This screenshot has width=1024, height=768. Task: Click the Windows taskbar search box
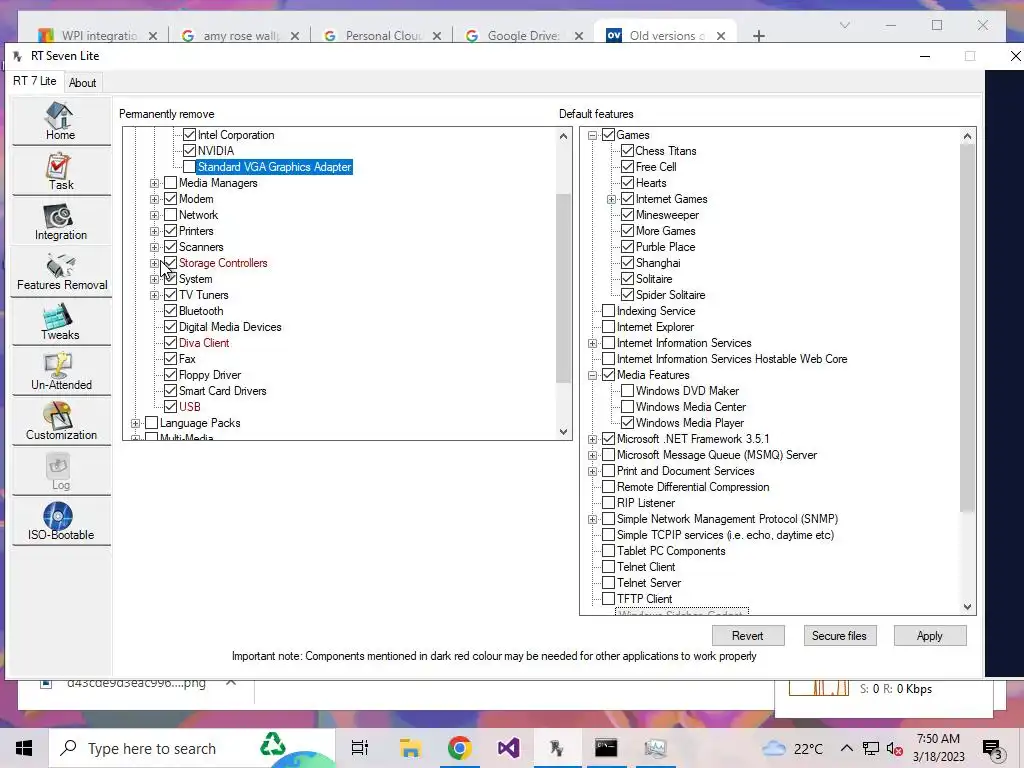click(x=193, y=748)
